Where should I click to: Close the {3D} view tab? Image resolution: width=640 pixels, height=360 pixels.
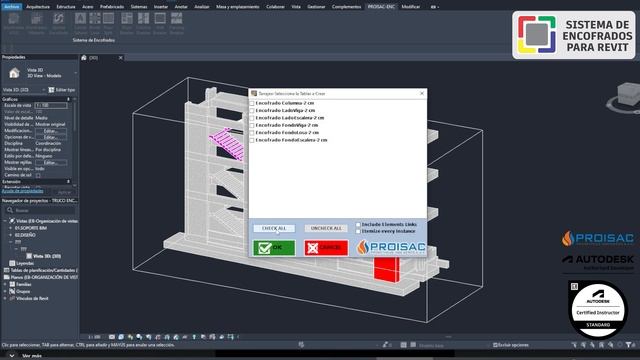coord(120,58)
